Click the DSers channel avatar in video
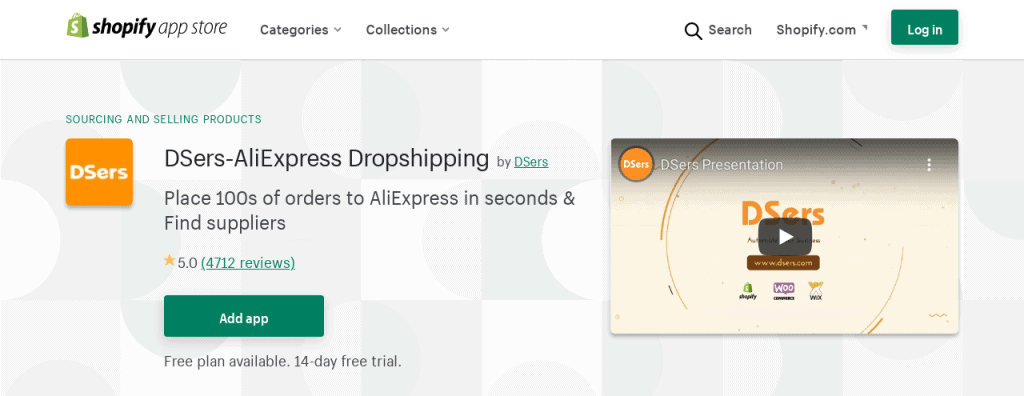The height and width of the screenshot is (396, 1024). (x=635, y=165)
